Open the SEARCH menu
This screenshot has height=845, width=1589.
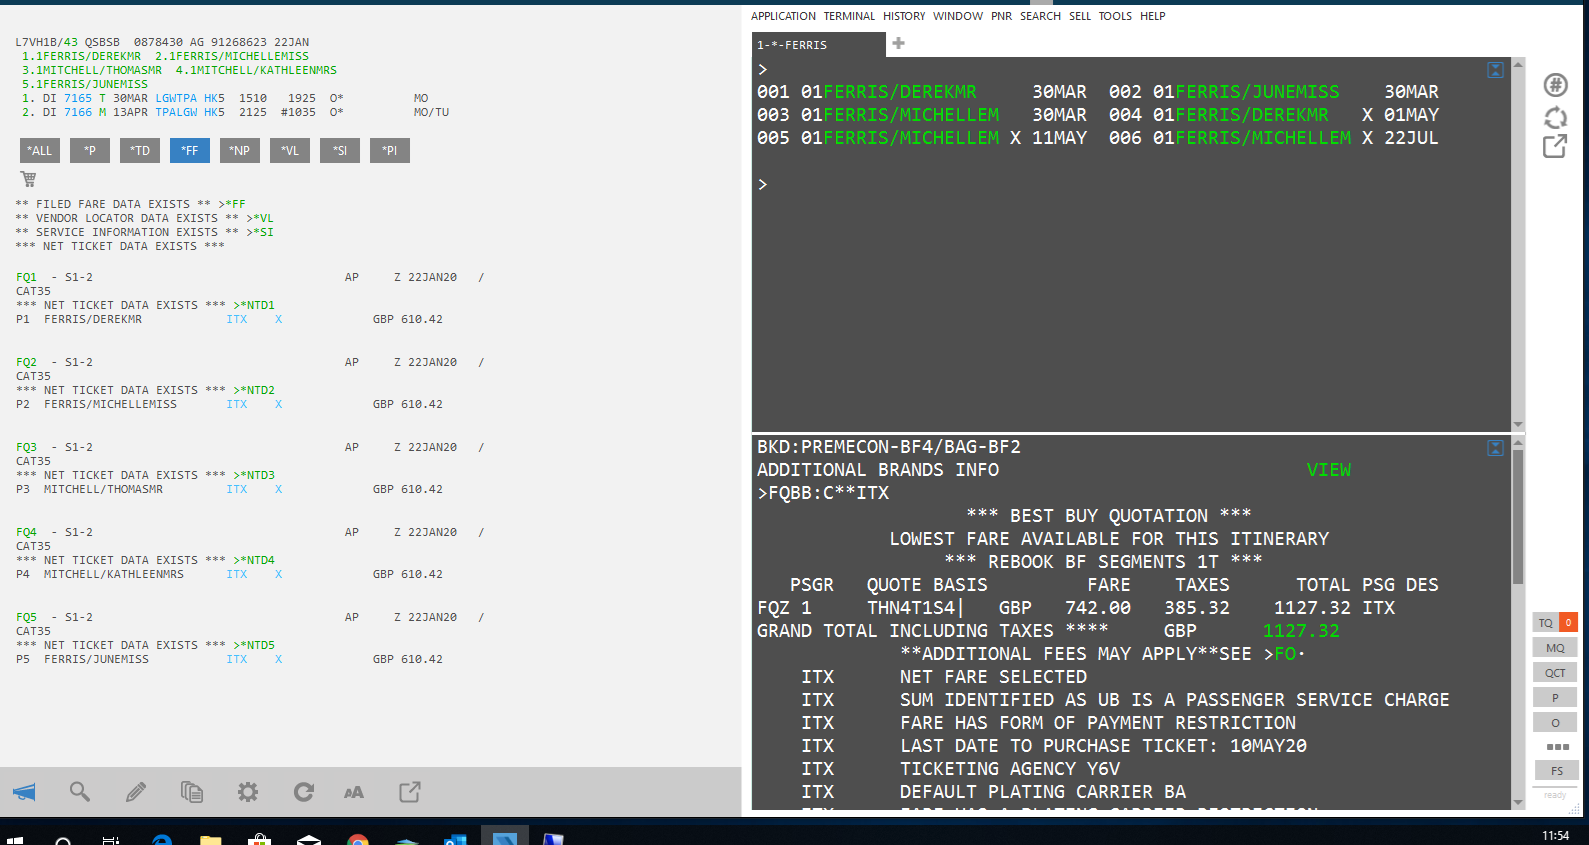1040,16
